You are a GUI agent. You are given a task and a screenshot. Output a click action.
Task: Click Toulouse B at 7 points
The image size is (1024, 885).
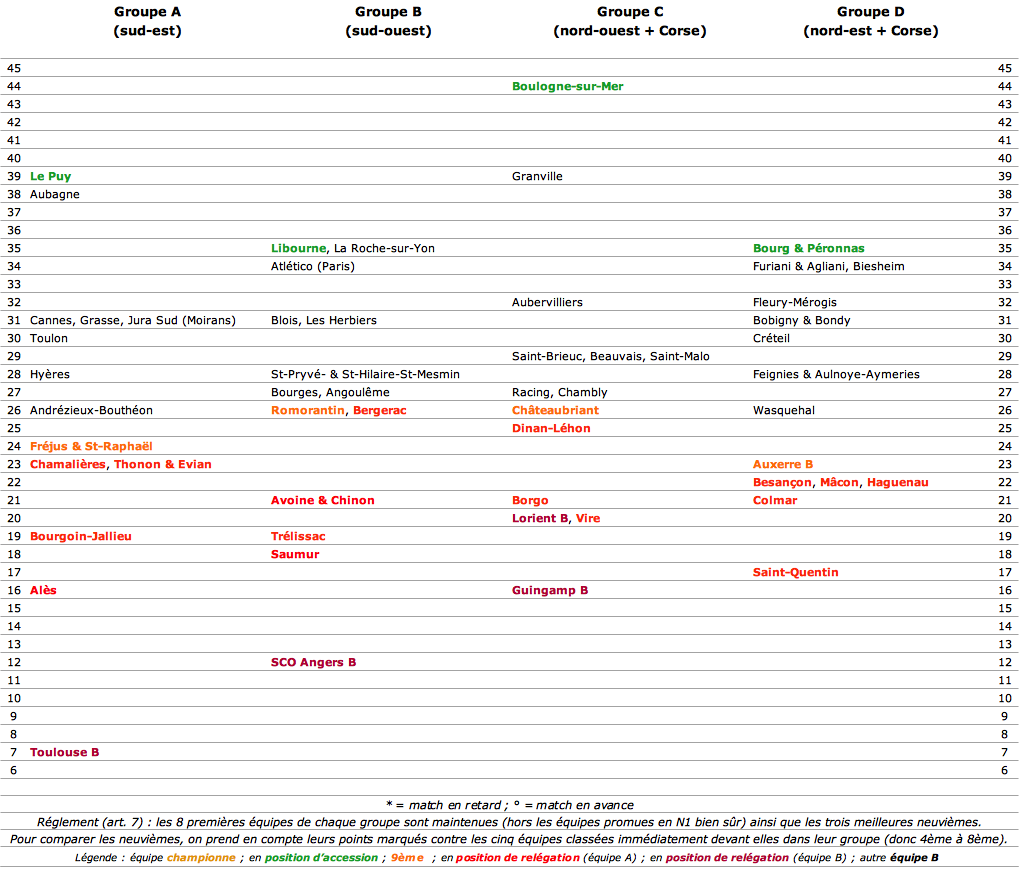click(65, 752)
